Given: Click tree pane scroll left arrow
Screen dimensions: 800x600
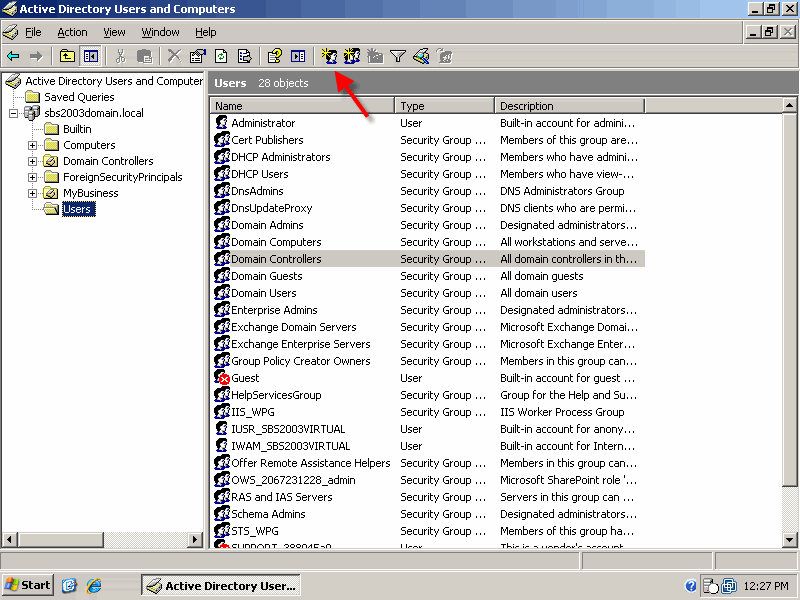Looking at the screenshot, I should [10, 539].
